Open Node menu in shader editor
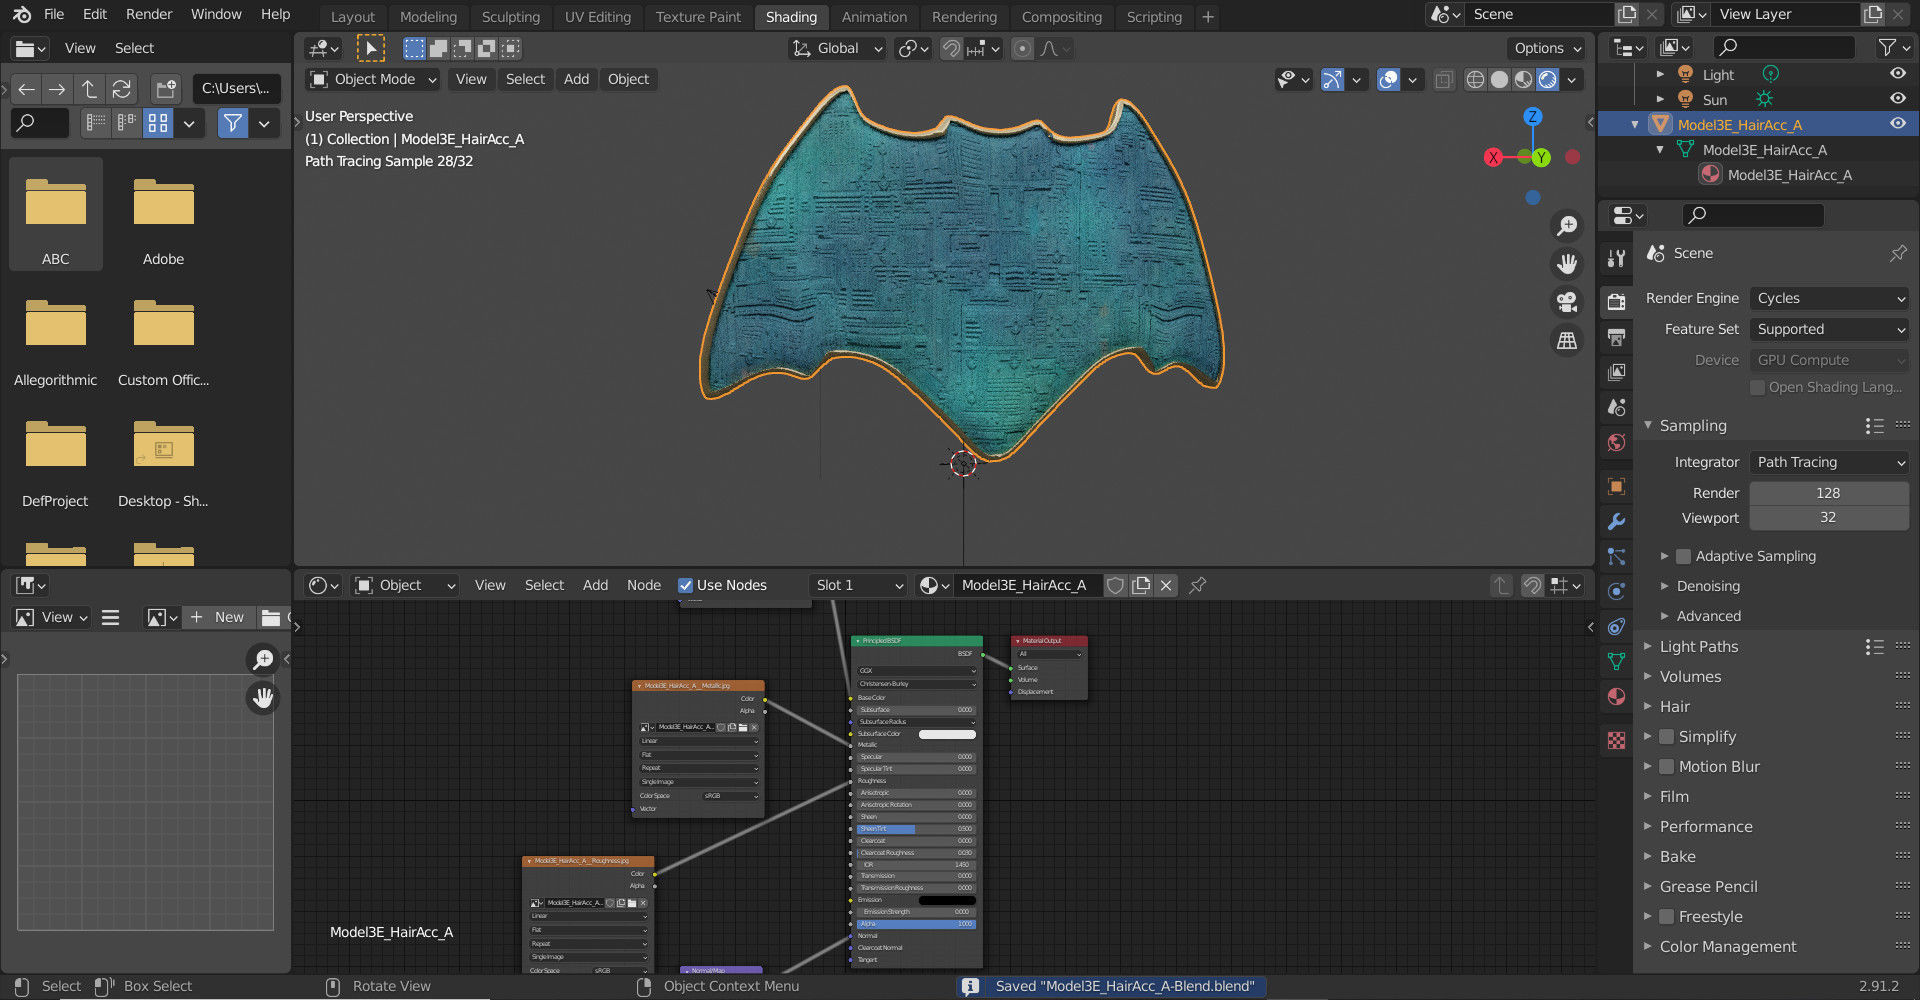Viewport: 1920px width, 1000px height. pyautogui.click(x=644, y=586)
